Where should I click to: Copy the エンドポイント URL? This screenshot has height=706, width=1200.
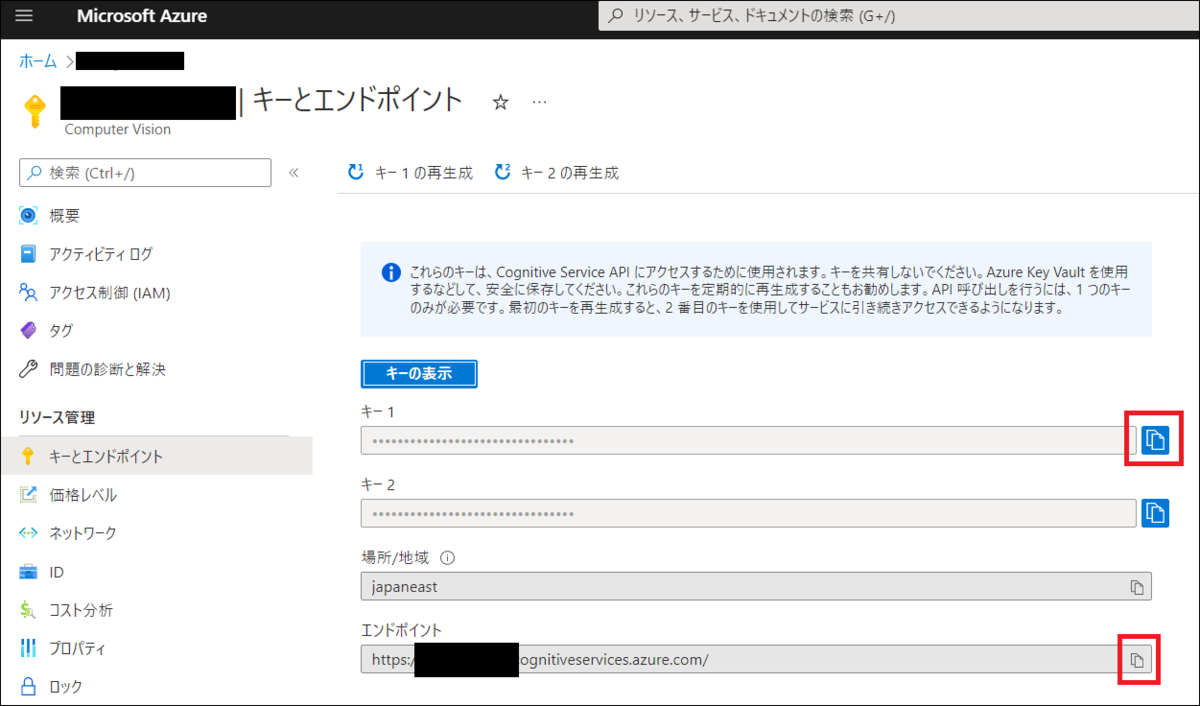[1137, 660]
